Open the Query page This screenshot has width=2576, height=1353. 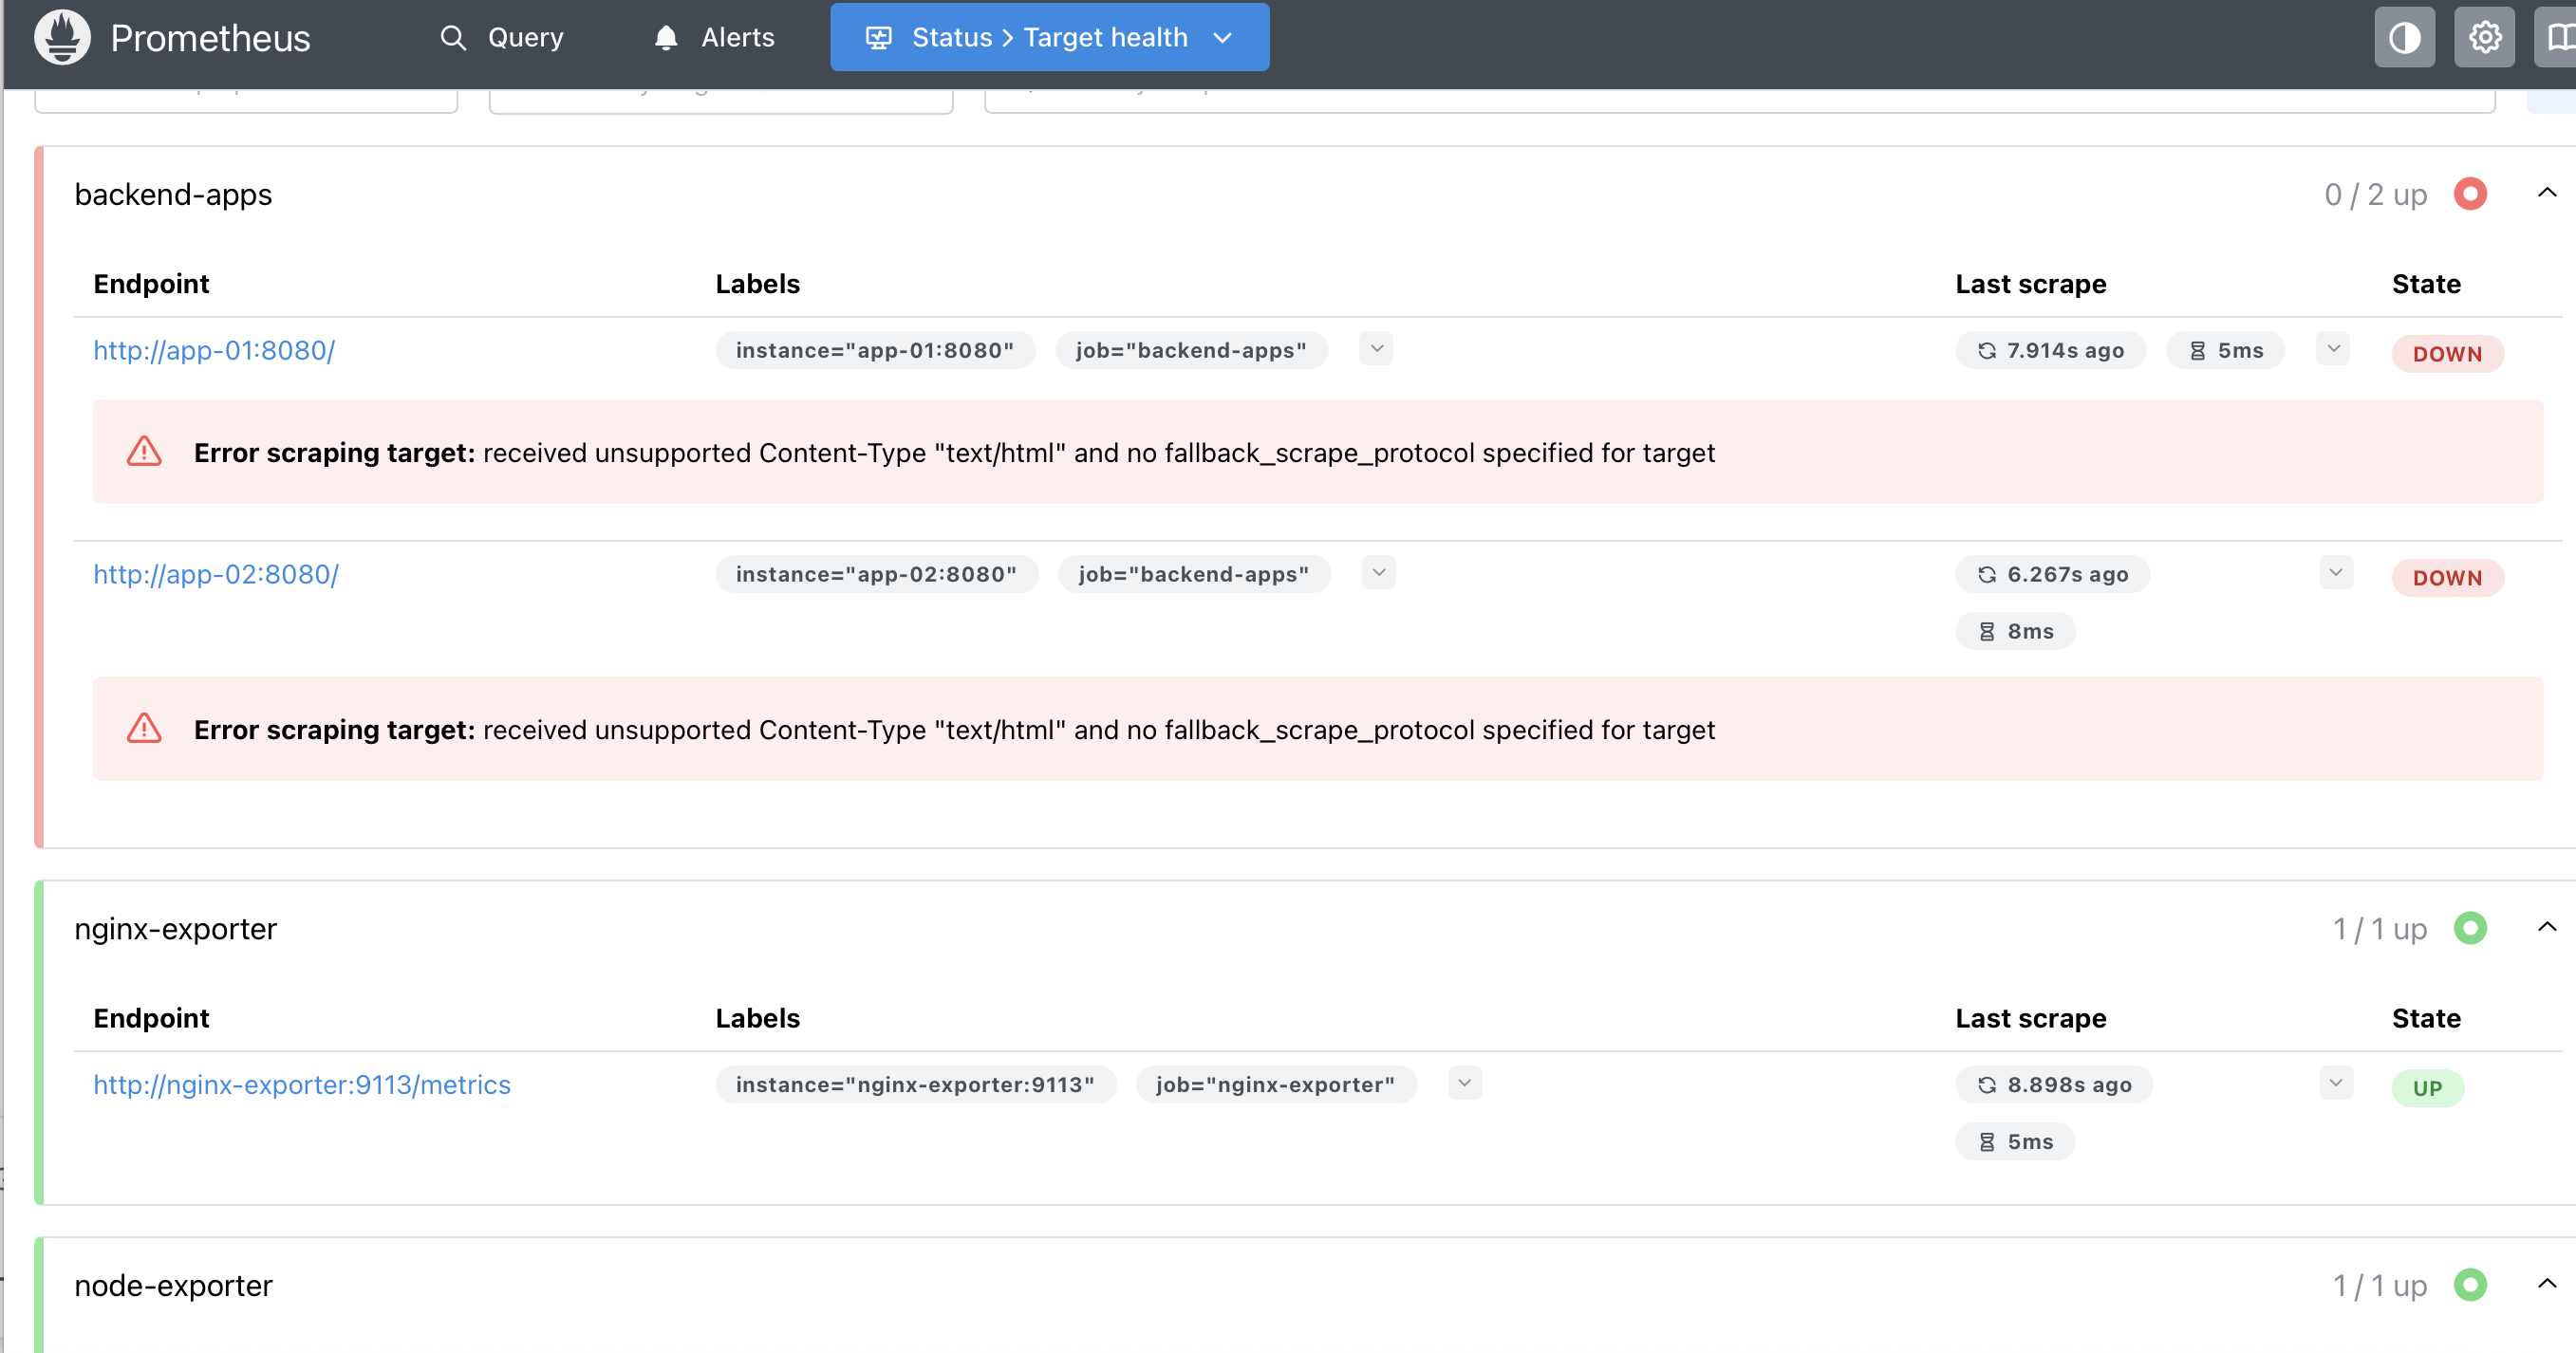(502, 37)
